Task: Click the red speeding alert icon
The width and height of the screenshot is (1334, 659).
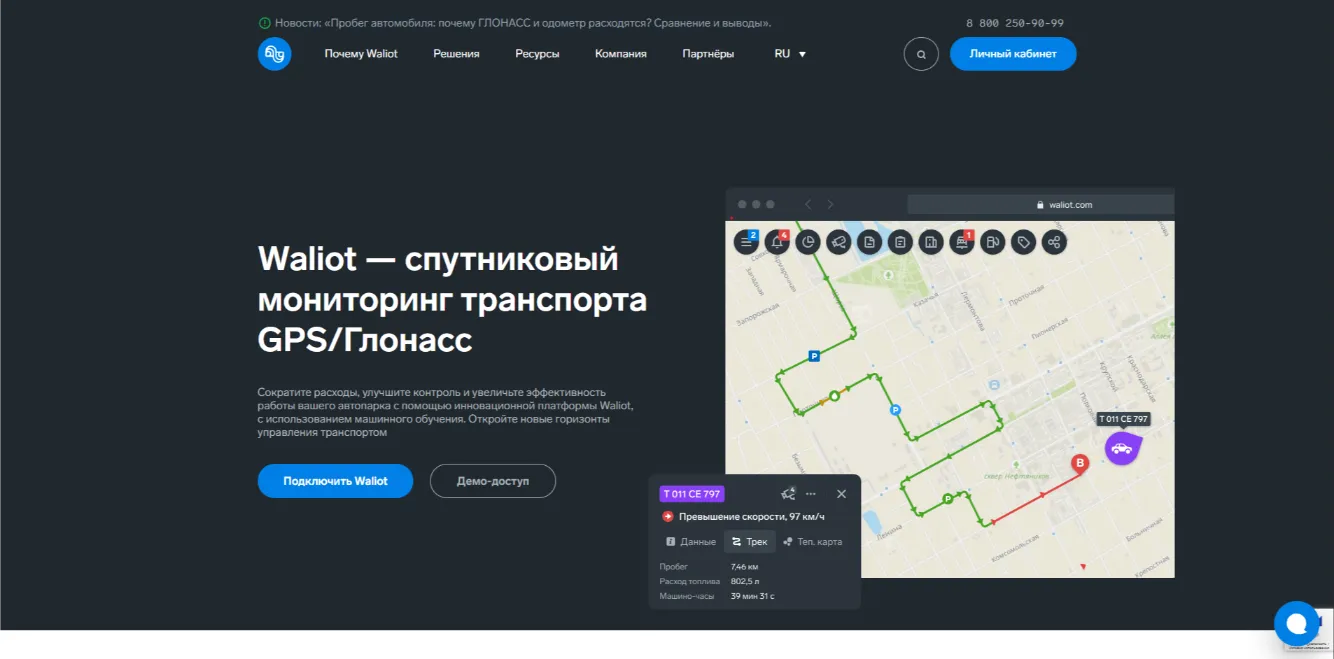Action: click(668, 516)
